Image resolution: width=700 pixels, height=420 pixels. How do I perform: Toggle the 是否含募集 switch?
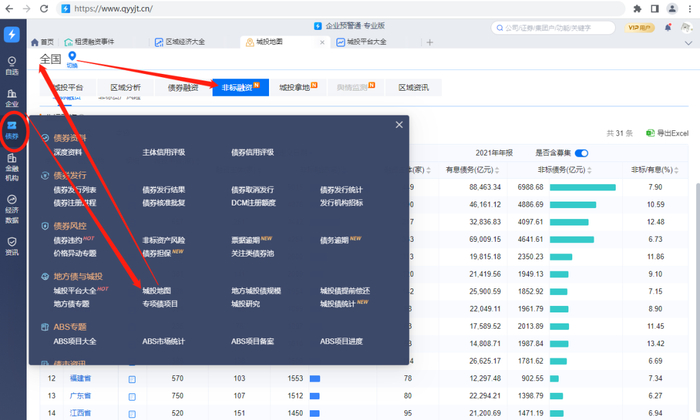[x=581, y=153]
